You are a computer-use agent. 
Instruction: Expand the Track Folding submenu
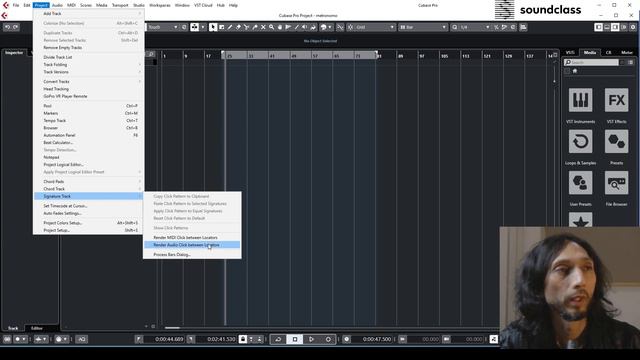(x=89, y=64)
